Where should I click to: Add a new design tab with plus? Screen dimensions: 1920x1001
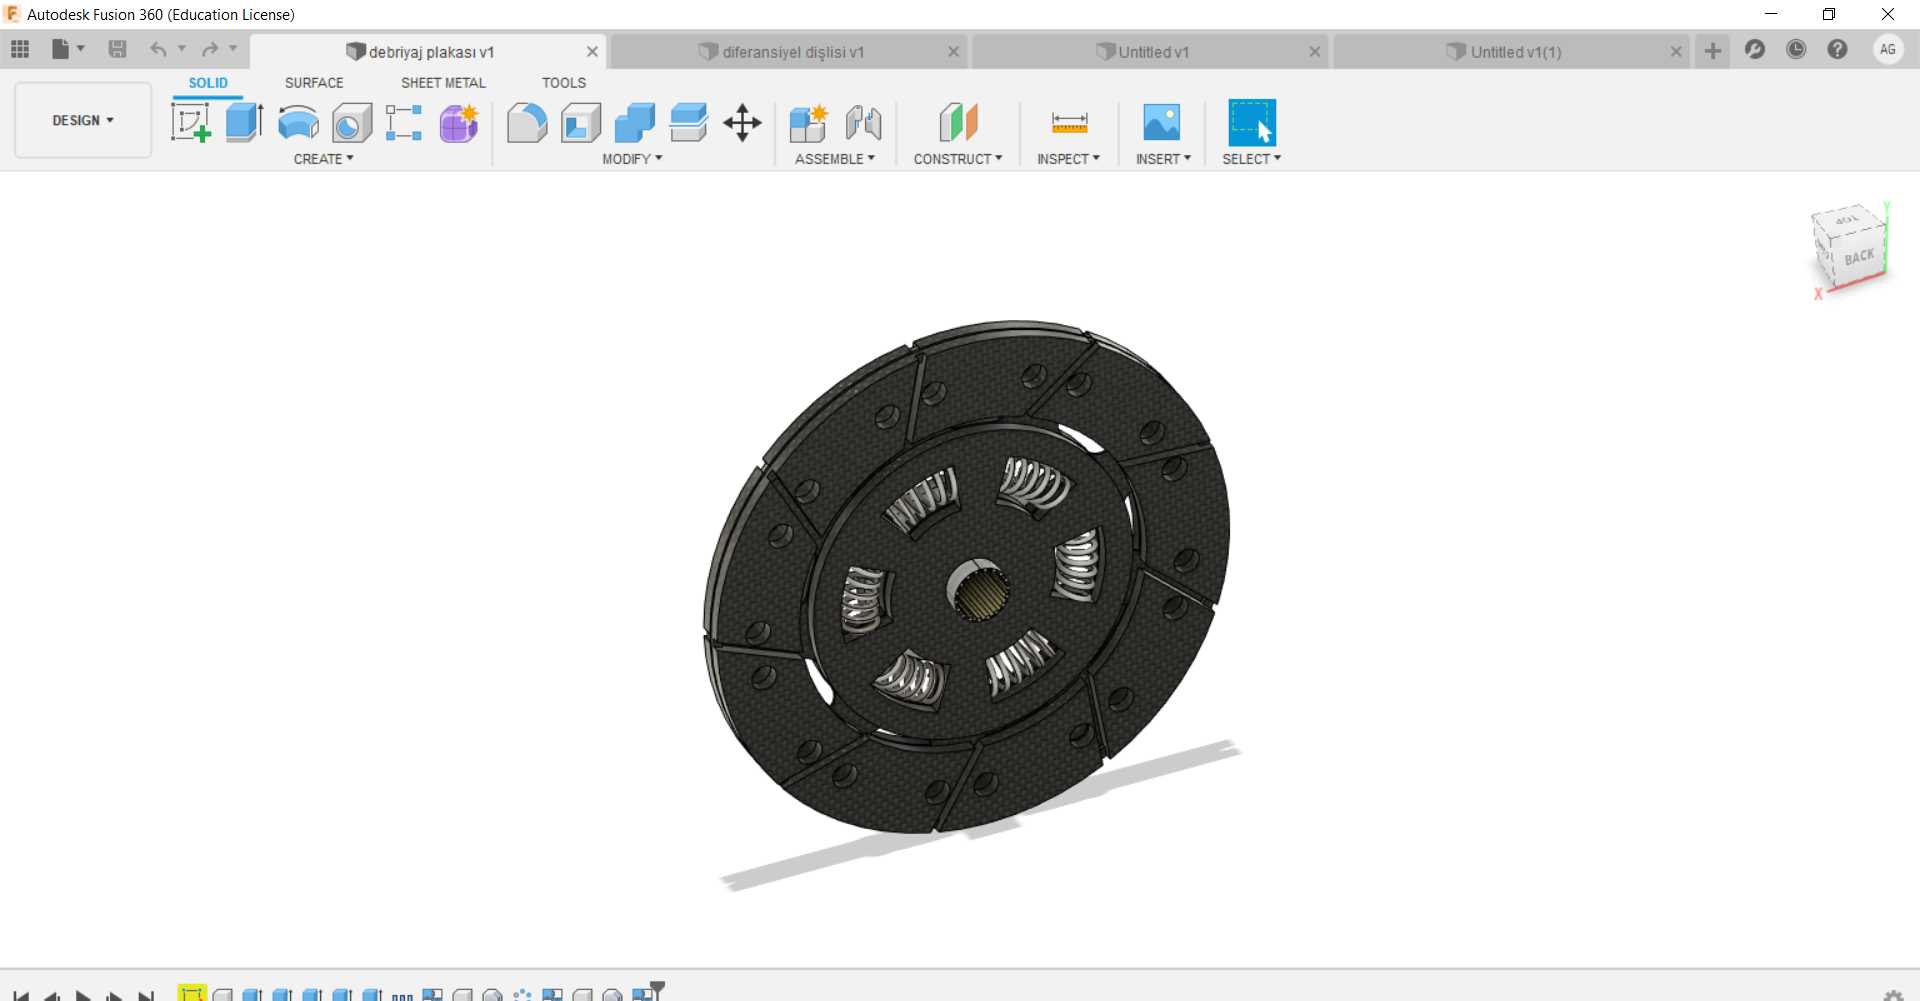click(x=1713, y=50)
